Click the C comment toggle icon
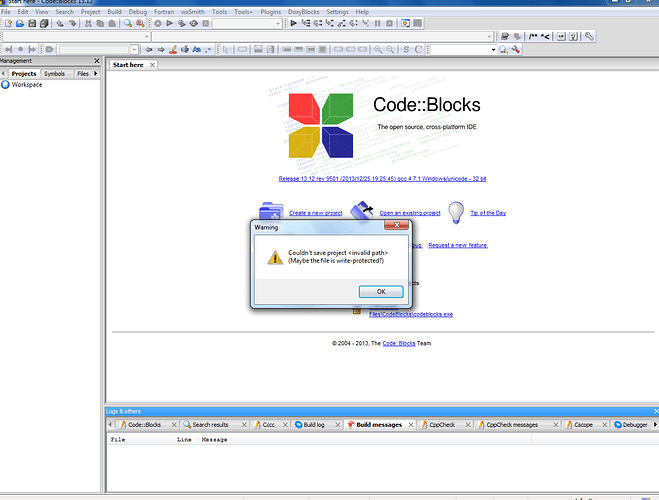 [418, 50]
